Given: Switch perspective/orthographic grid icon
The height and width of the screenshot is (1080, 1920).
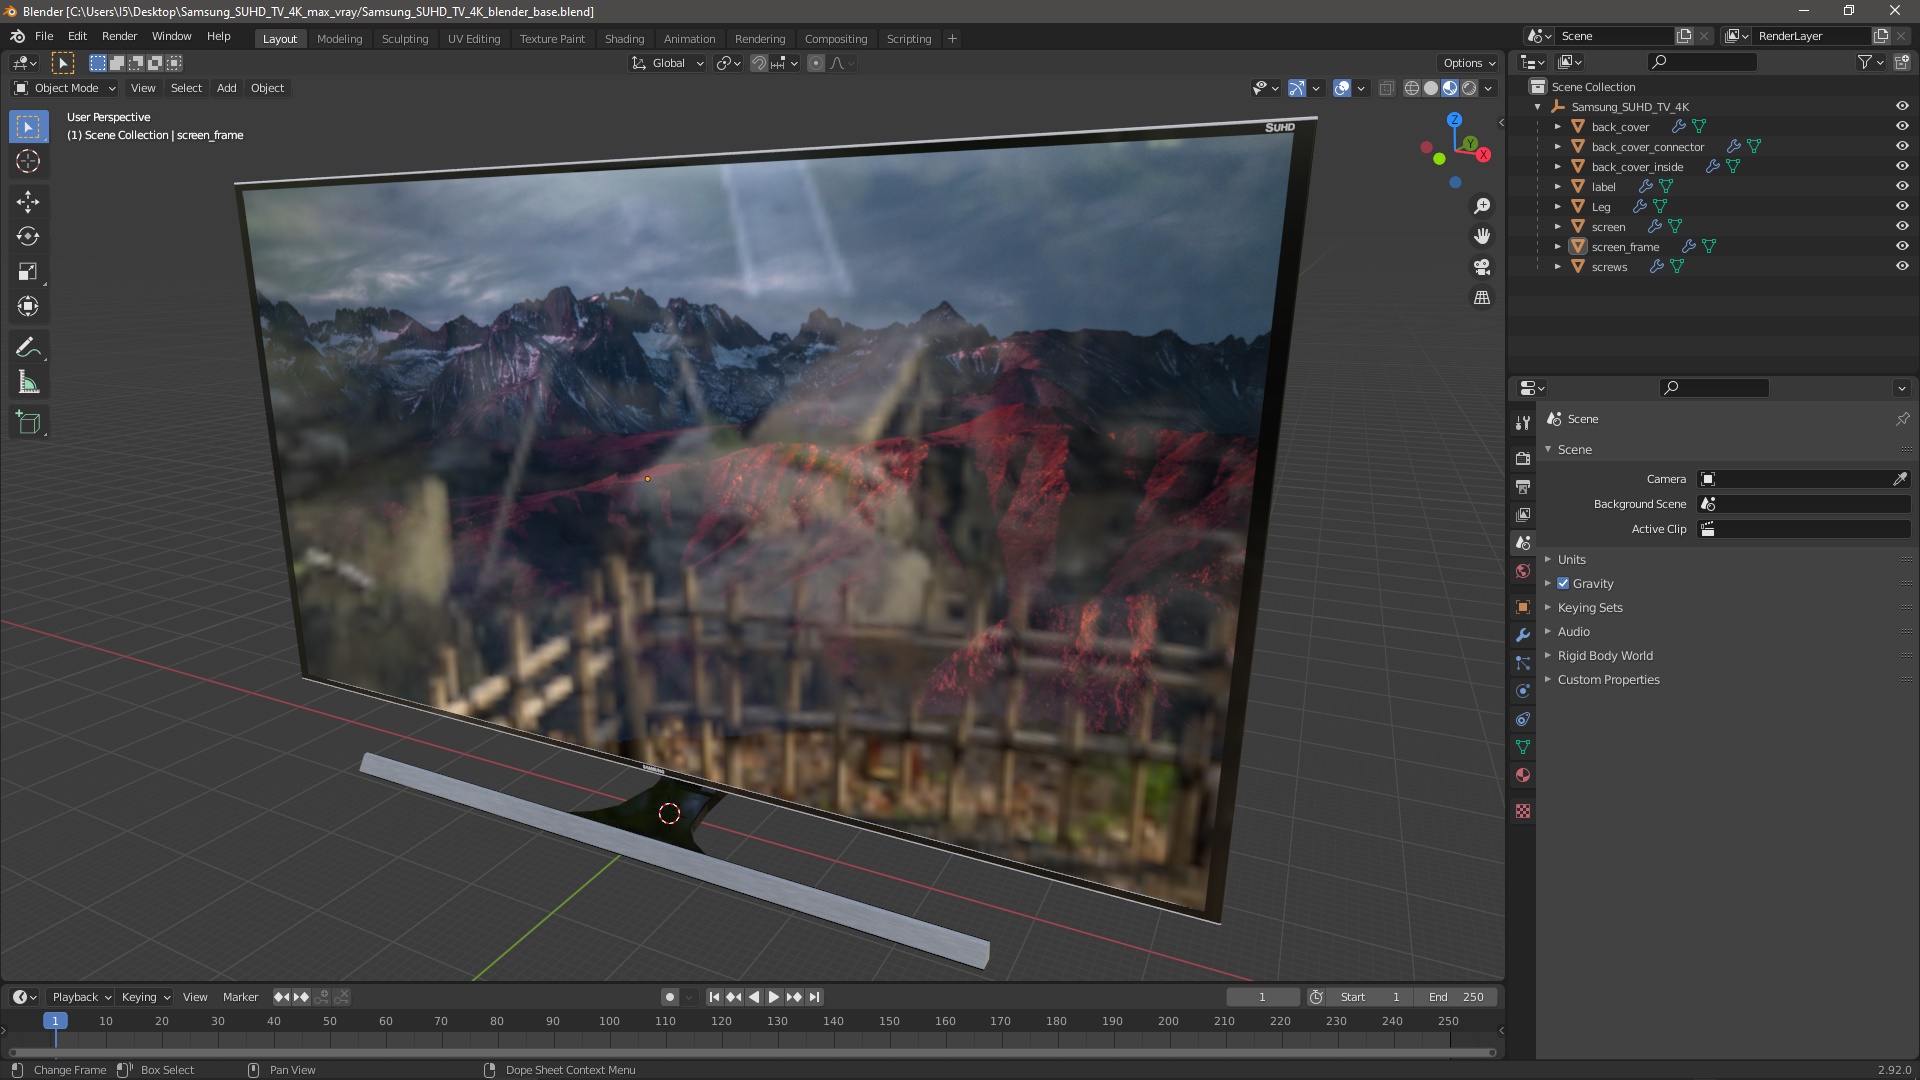Looking at the screenshot, I should click(1482, 298).
